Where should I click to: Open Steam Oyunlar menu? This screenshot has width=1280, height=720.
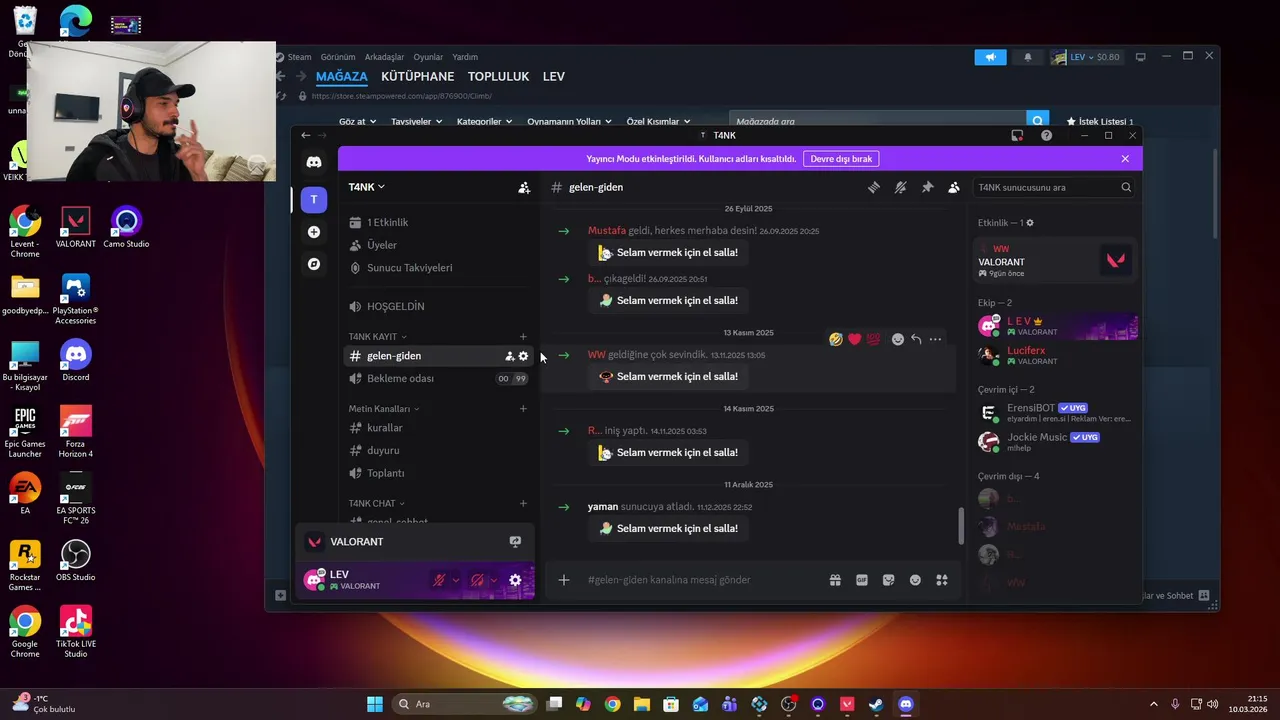pyautogui.click(x=428, y=57)
